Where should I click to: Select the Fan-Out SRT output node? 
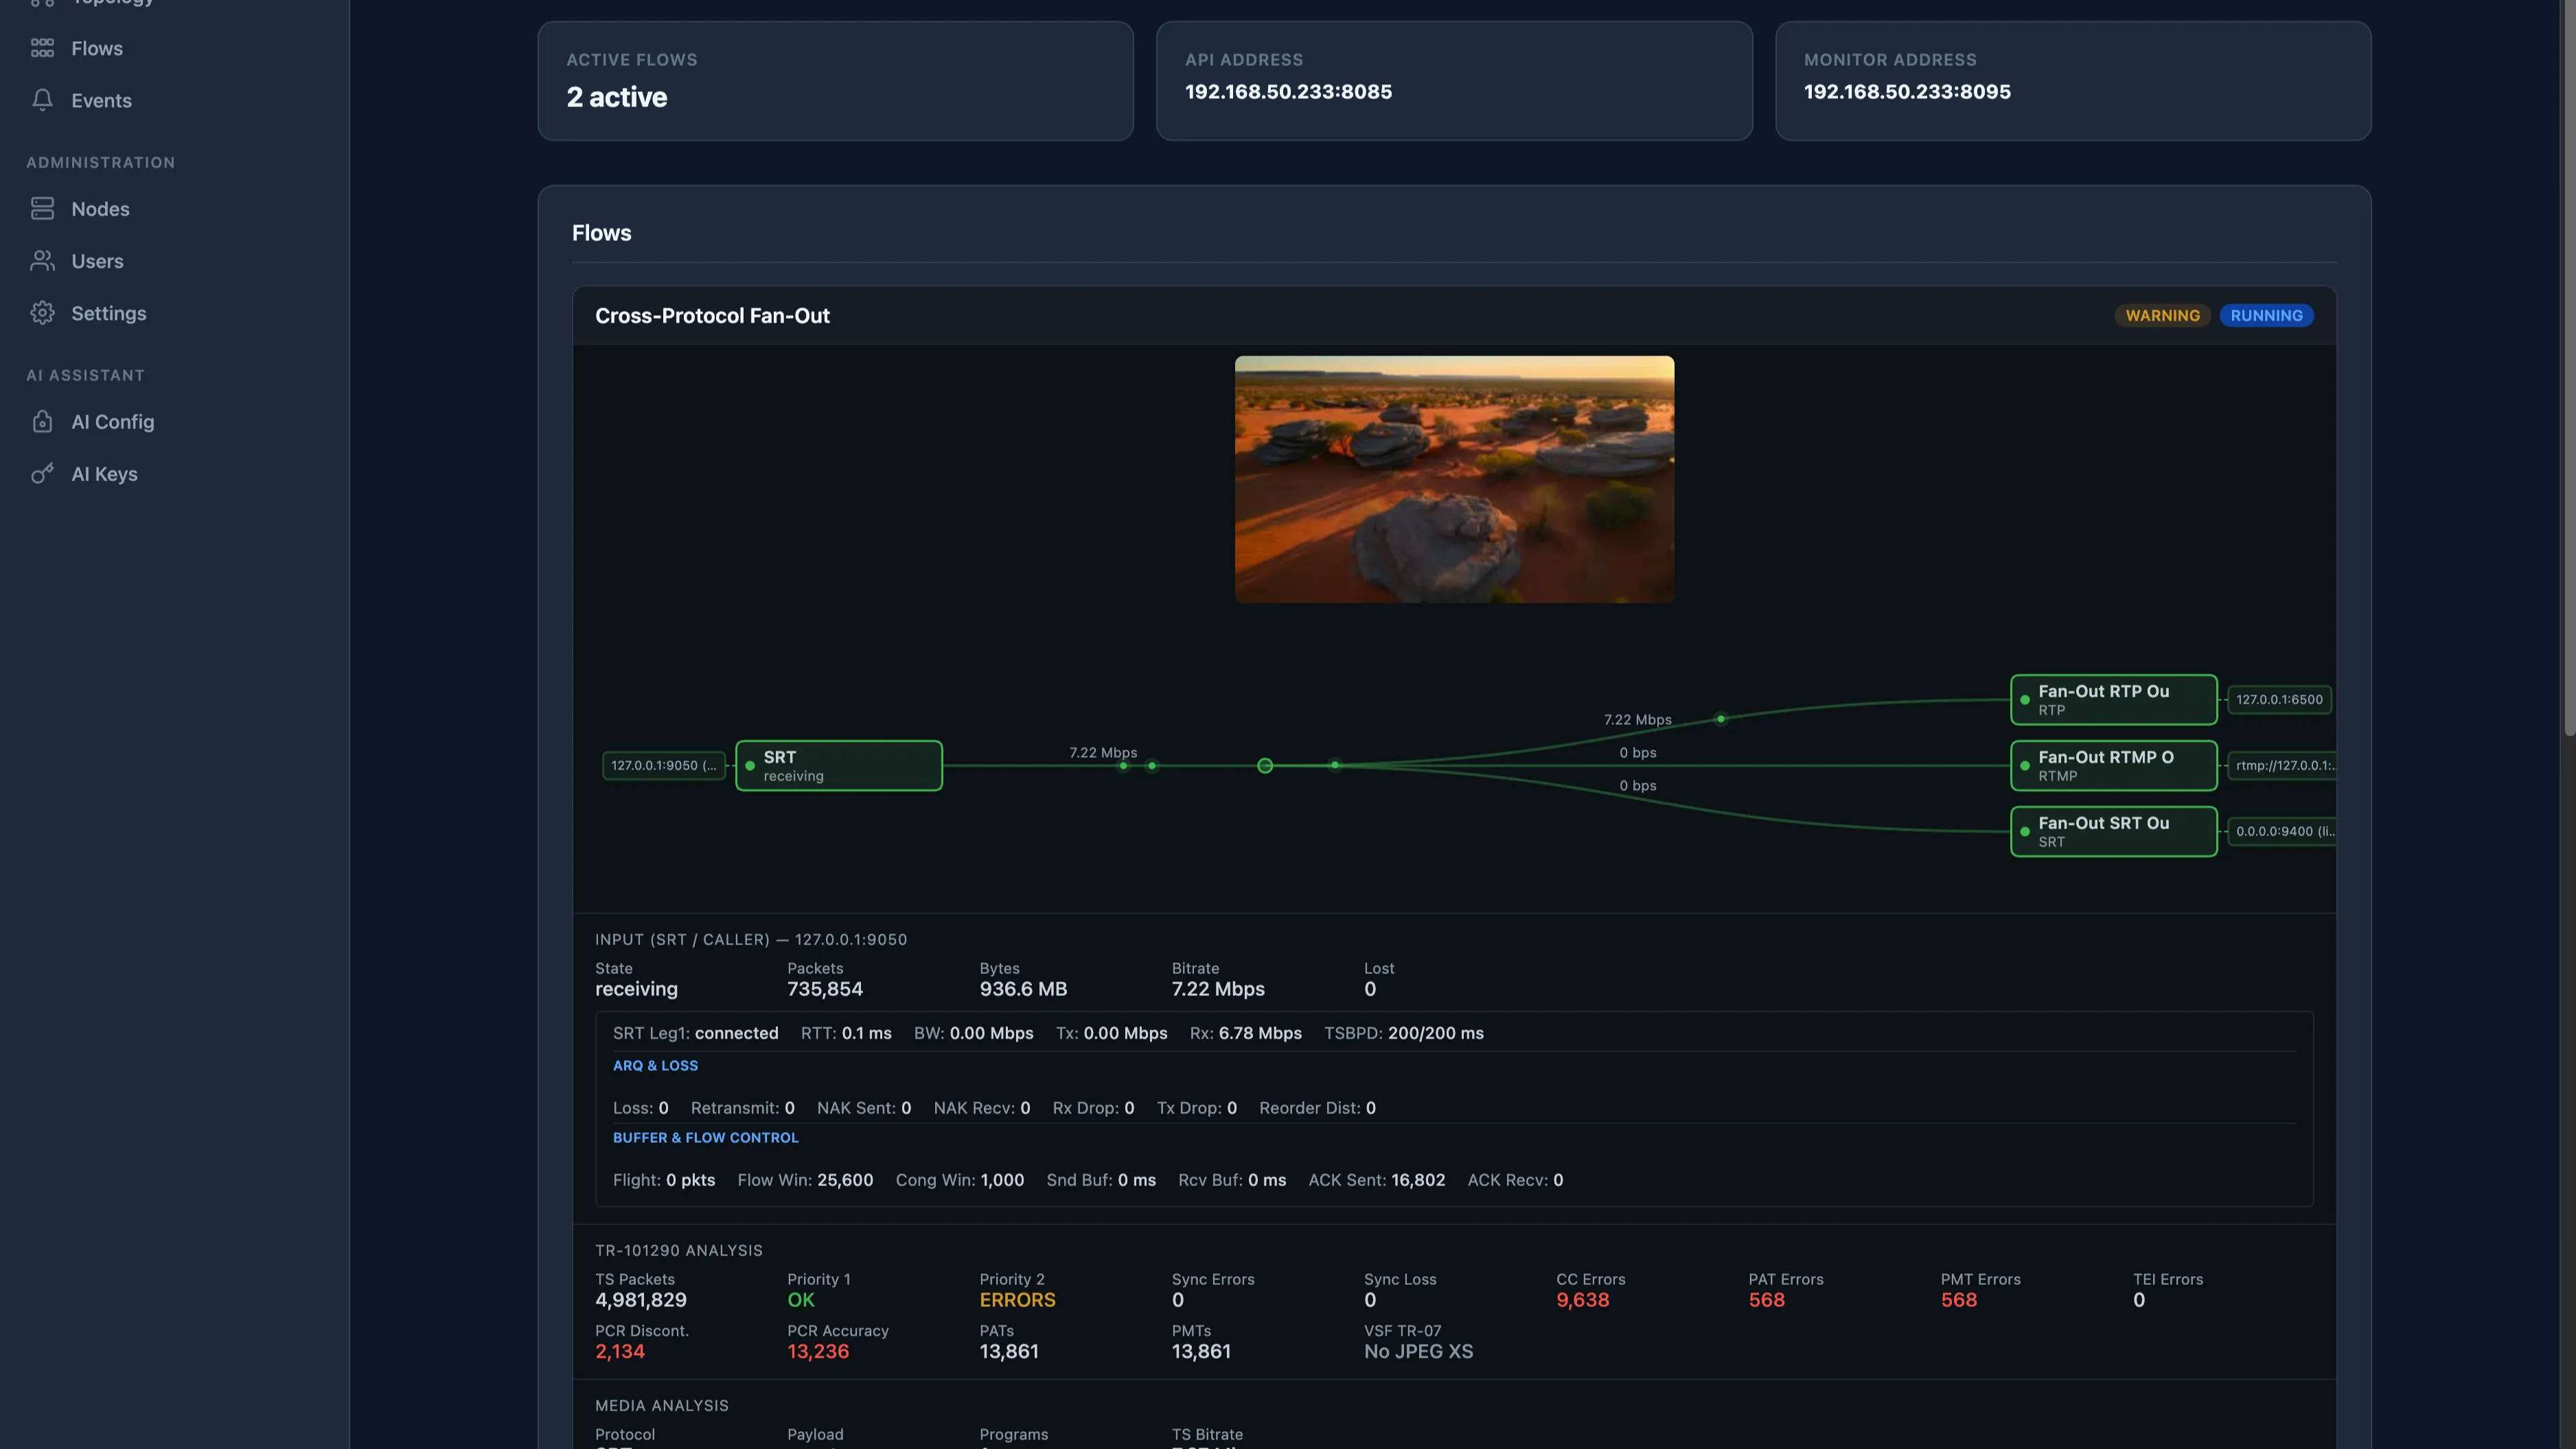[x=2113, y=832]
